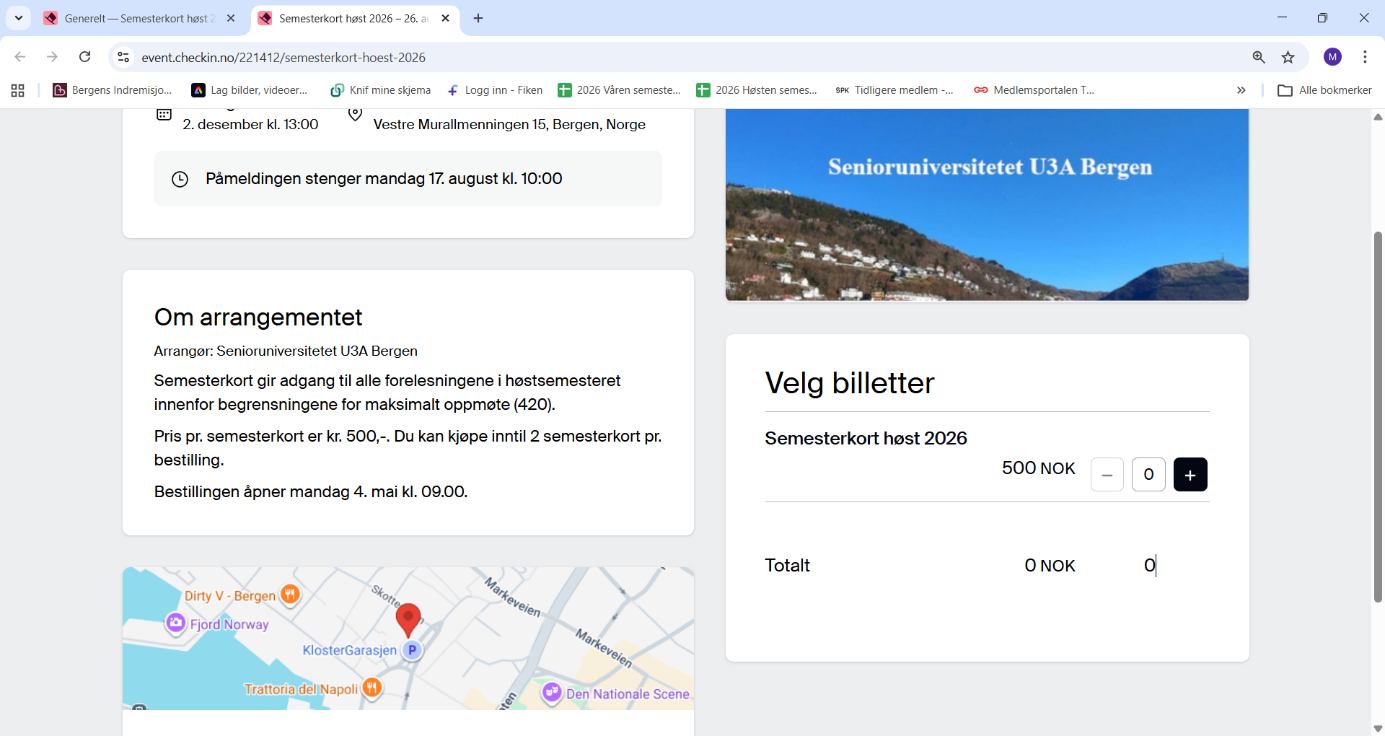Viewport: 1385px width, 736px height.
Task: Open the Medlemsportalen bookmark
Action: click(x=1034, y=90)
